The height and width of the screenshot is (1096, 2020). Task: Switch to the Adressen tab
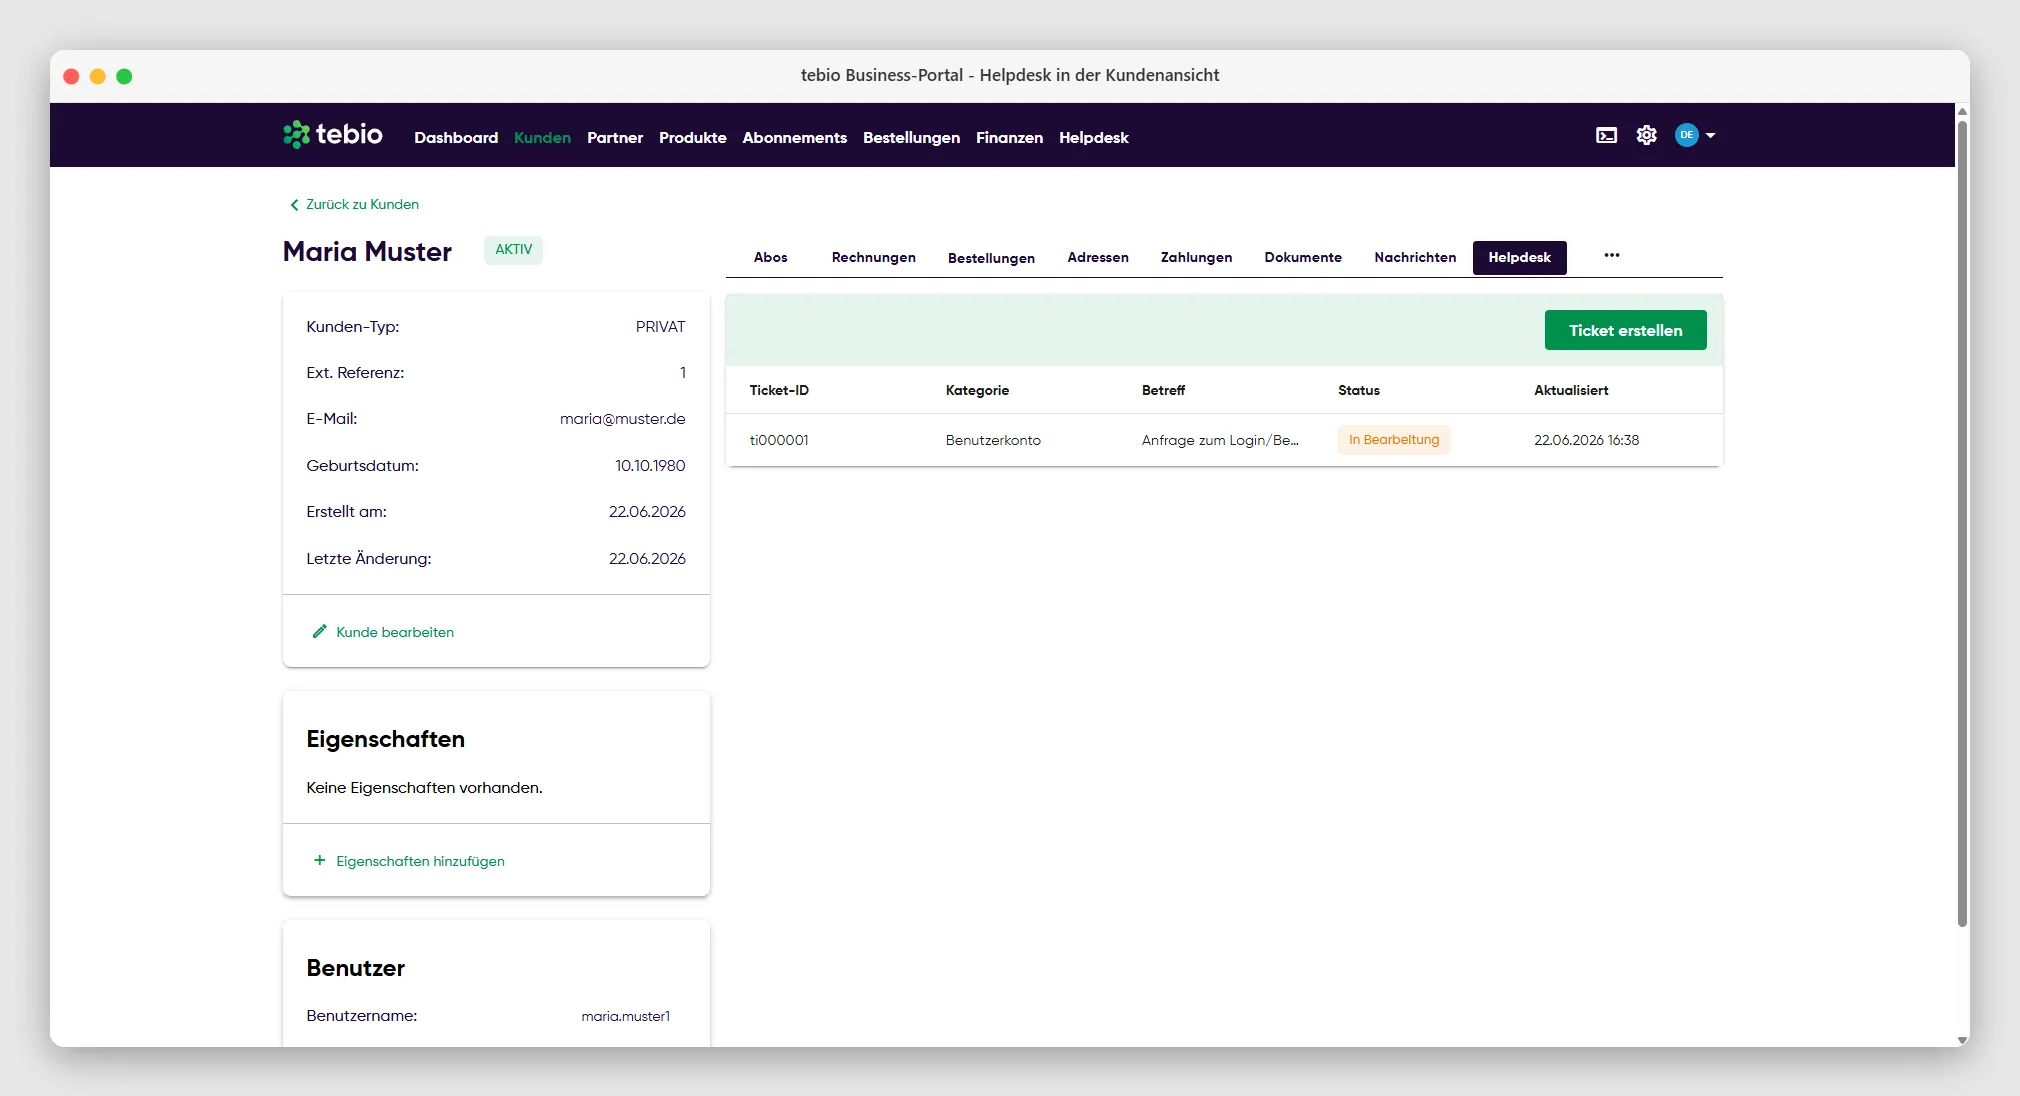[1097, 257]
